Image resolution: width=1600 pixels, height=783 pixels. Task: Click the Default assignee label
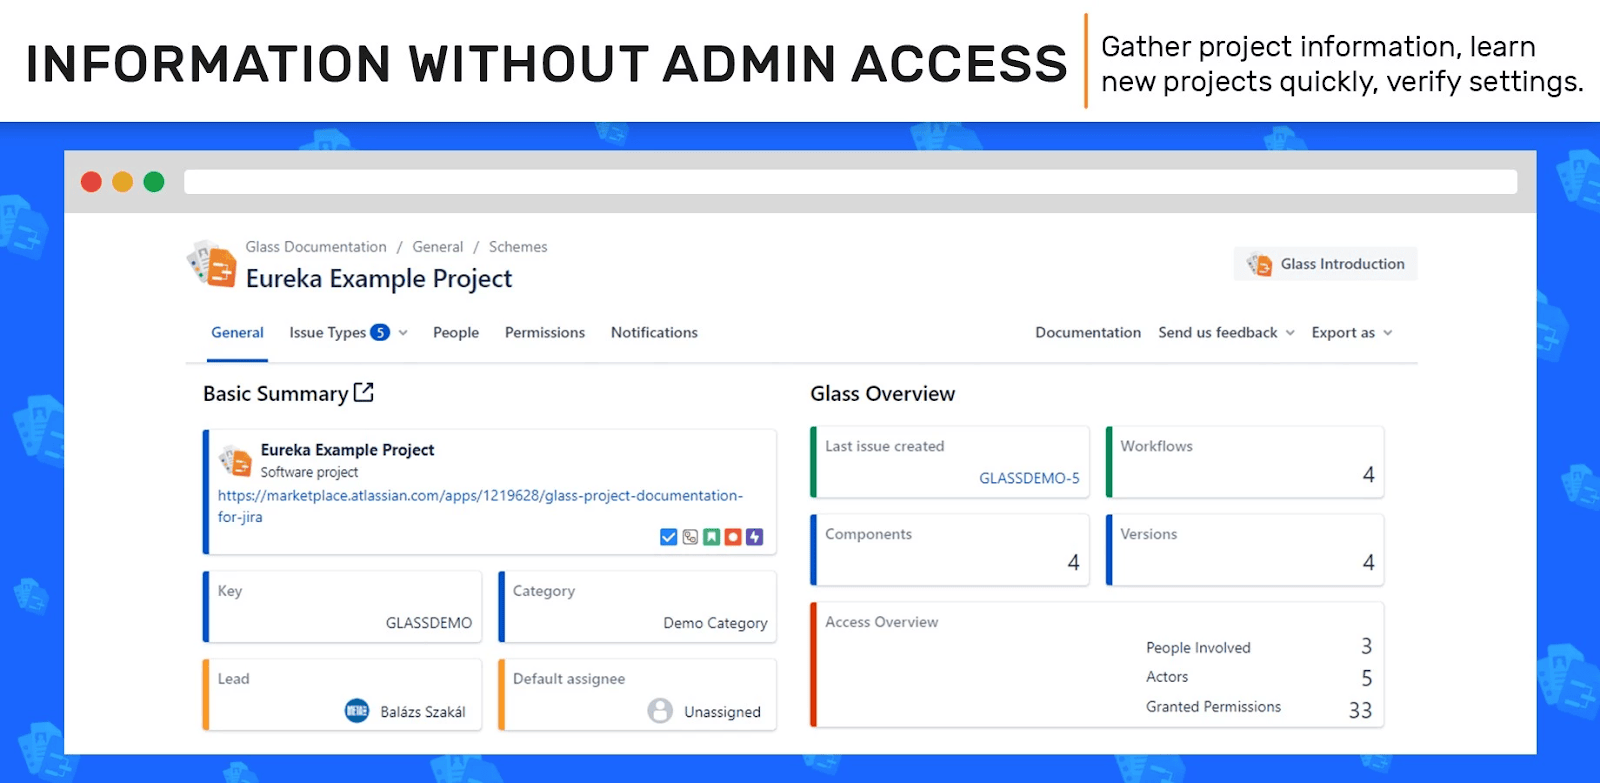coord(569,679)
